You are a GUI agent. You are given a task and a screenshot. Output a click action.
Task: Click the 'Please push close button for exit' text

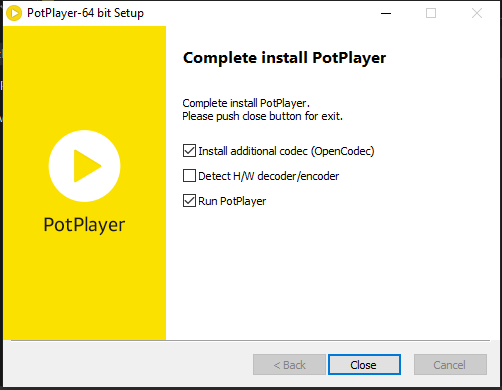(262, 116)
